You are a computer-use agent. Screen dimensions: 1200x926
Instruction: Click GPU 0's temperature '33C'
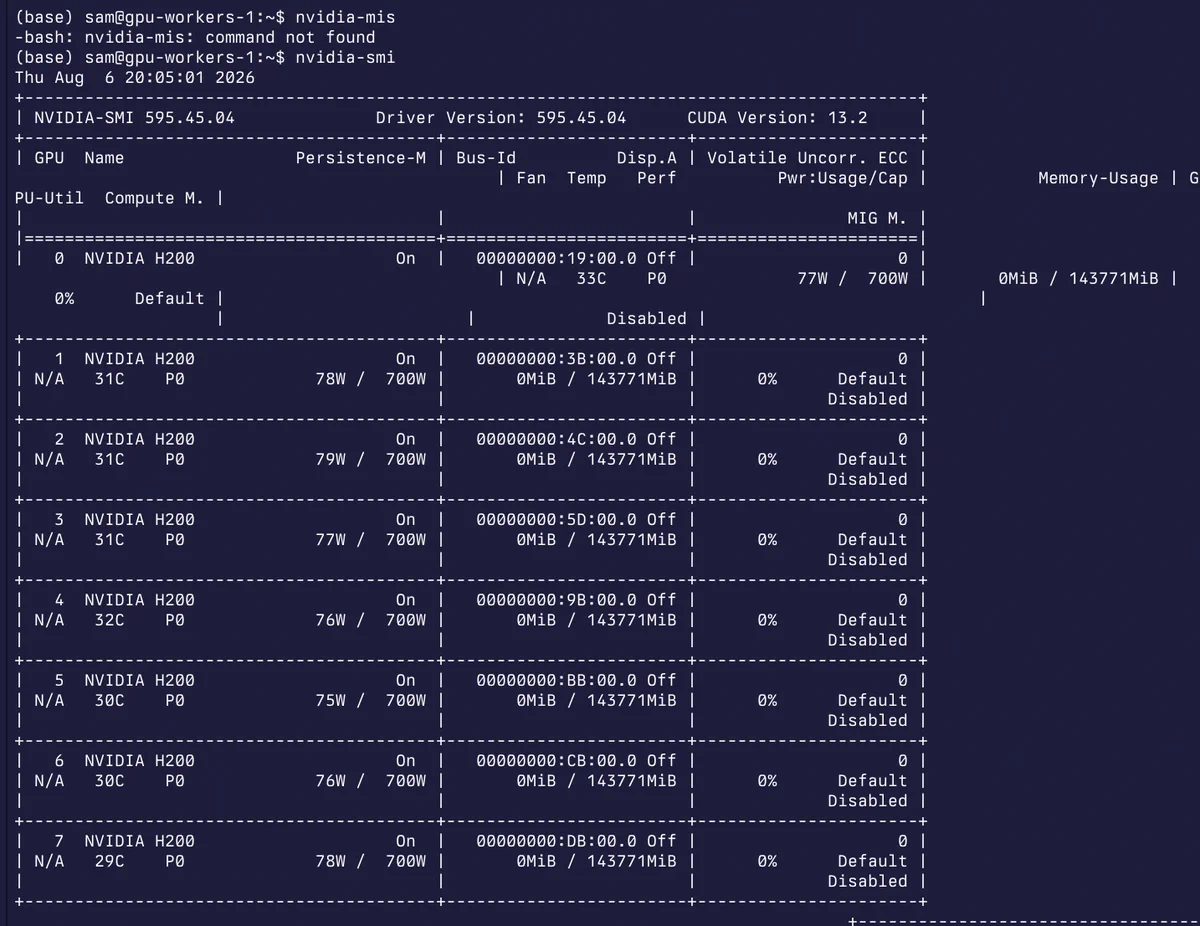tap(591, 278)
